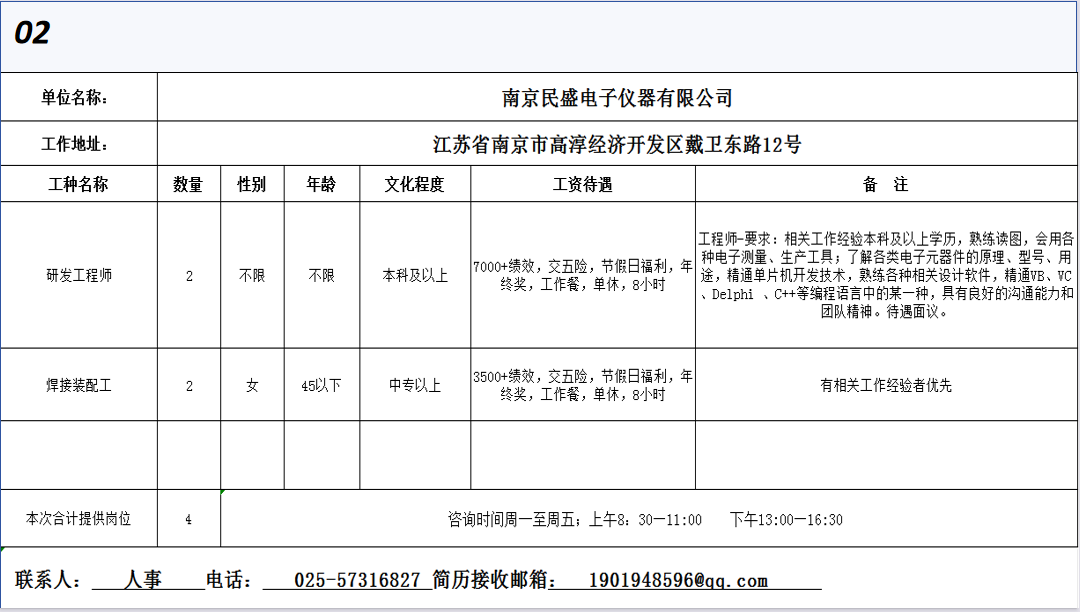Select the 文化程度 column header cell
Viewport: 1080px width, 612px height.
click(x=415, y=185)
